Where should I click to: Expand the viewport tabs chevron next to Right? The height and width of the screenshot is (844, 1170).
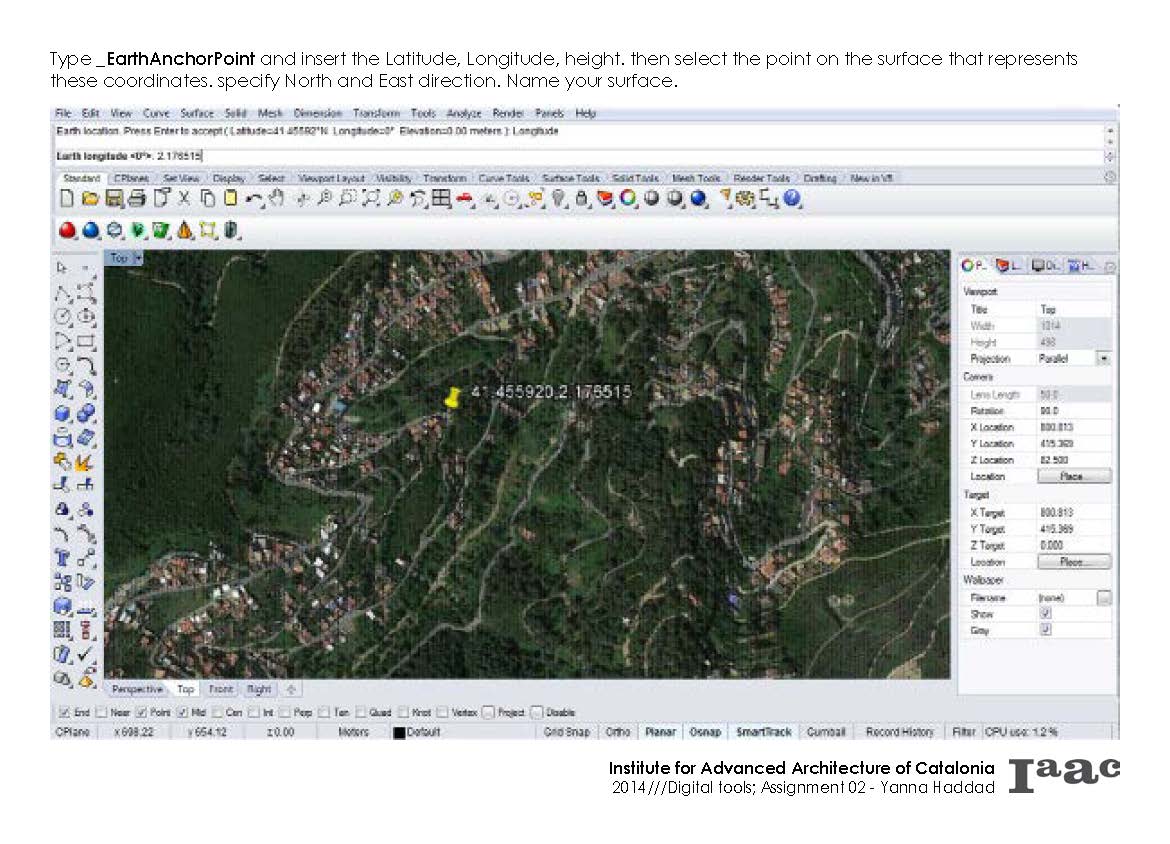(288, 689)
